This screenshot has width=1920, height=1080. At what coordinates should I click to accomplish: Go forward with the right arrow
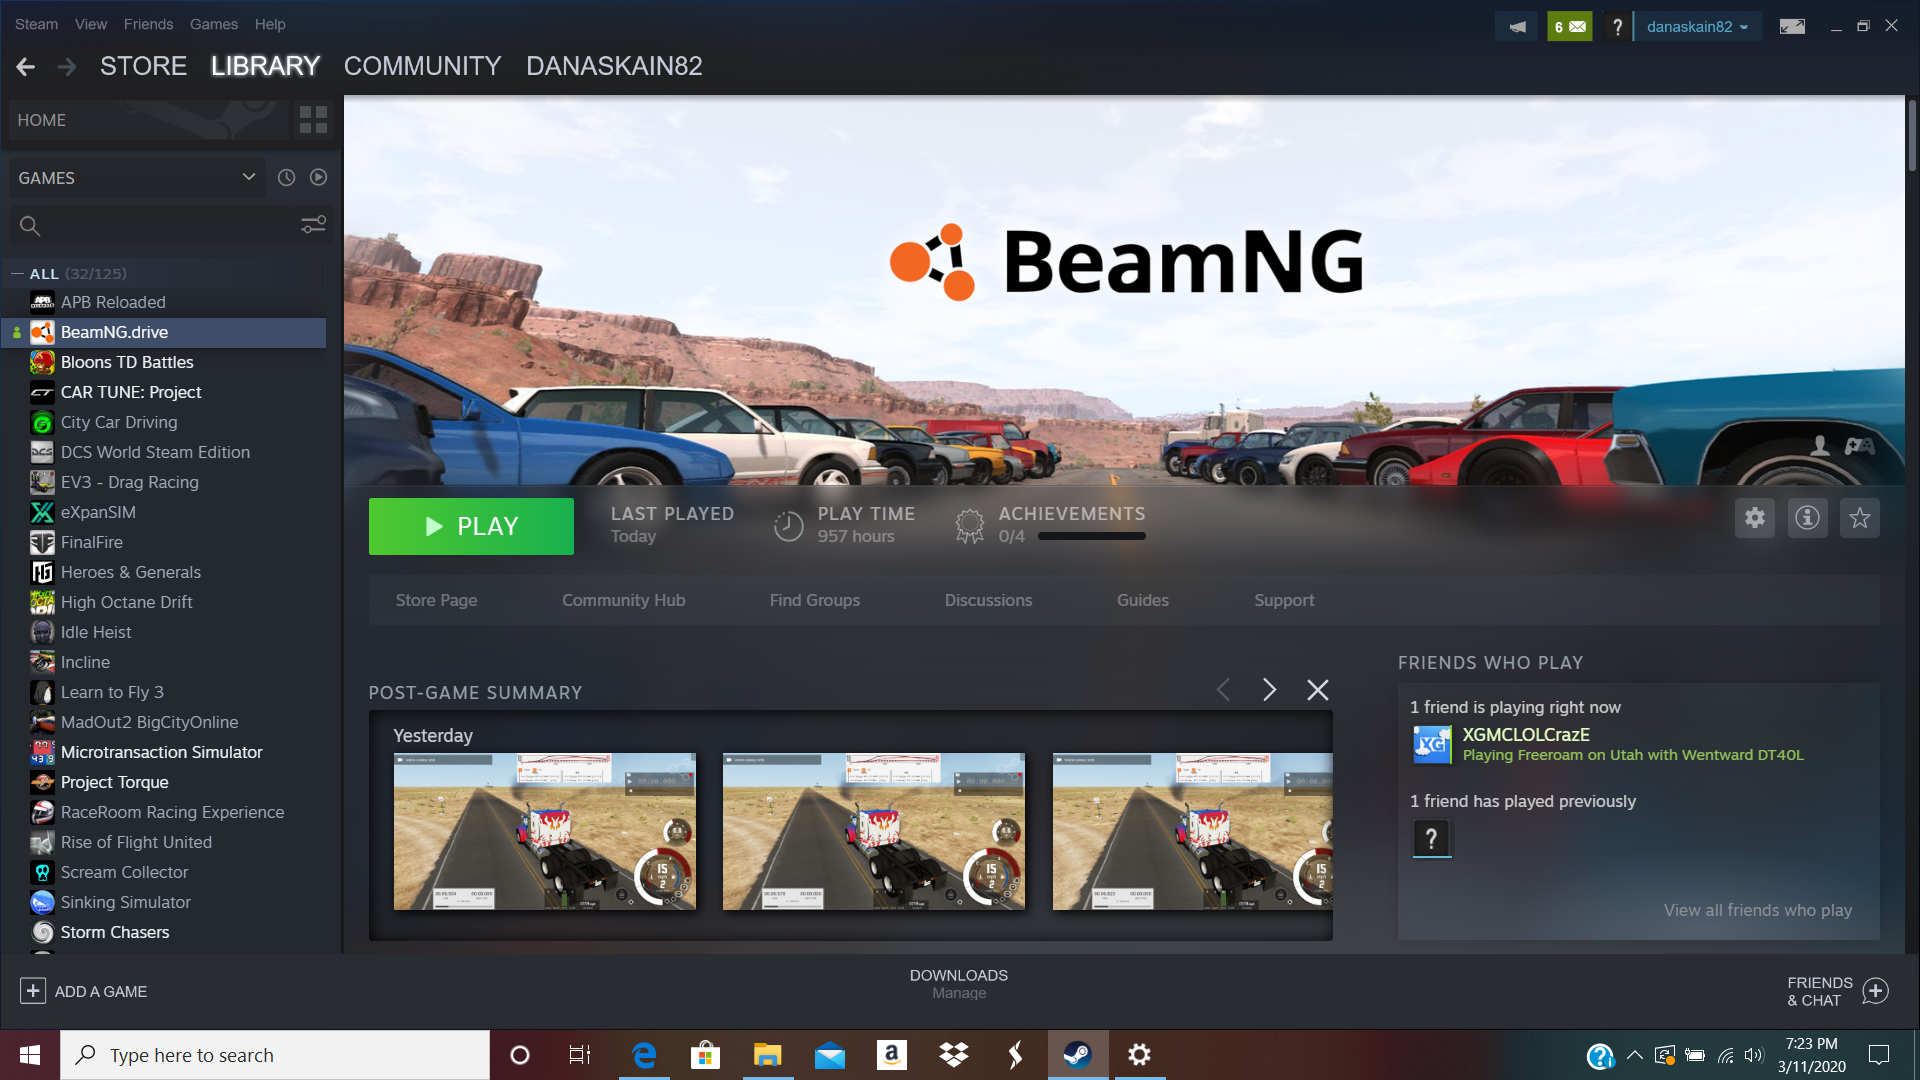pyautogui.click(x=66, y=67)
